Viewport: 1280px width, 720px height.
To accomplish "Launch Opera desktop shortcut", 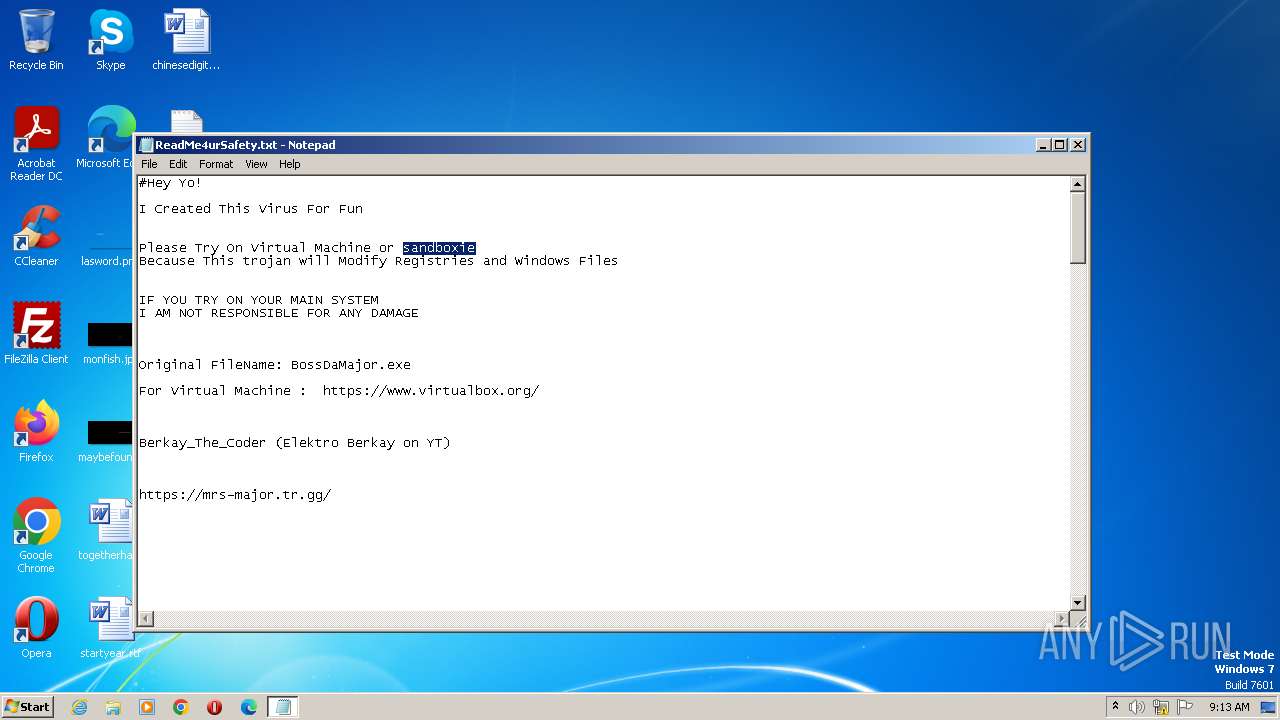I will [36, 628].
